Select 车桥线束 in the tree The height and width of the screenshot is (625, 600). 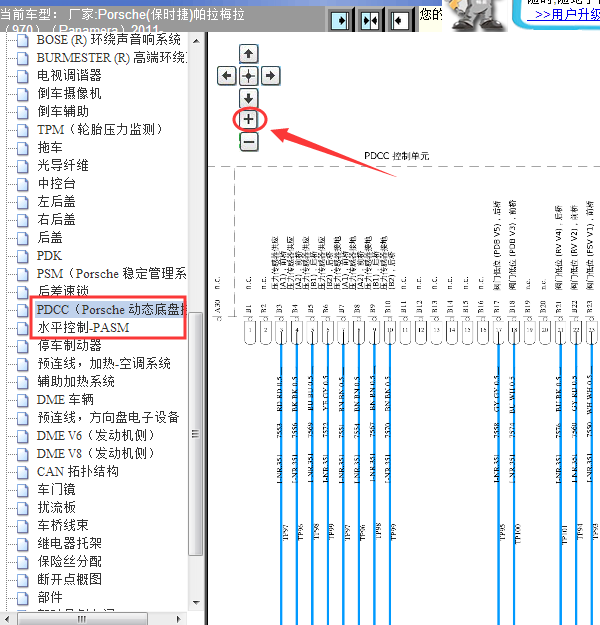(x=63, y=525)
